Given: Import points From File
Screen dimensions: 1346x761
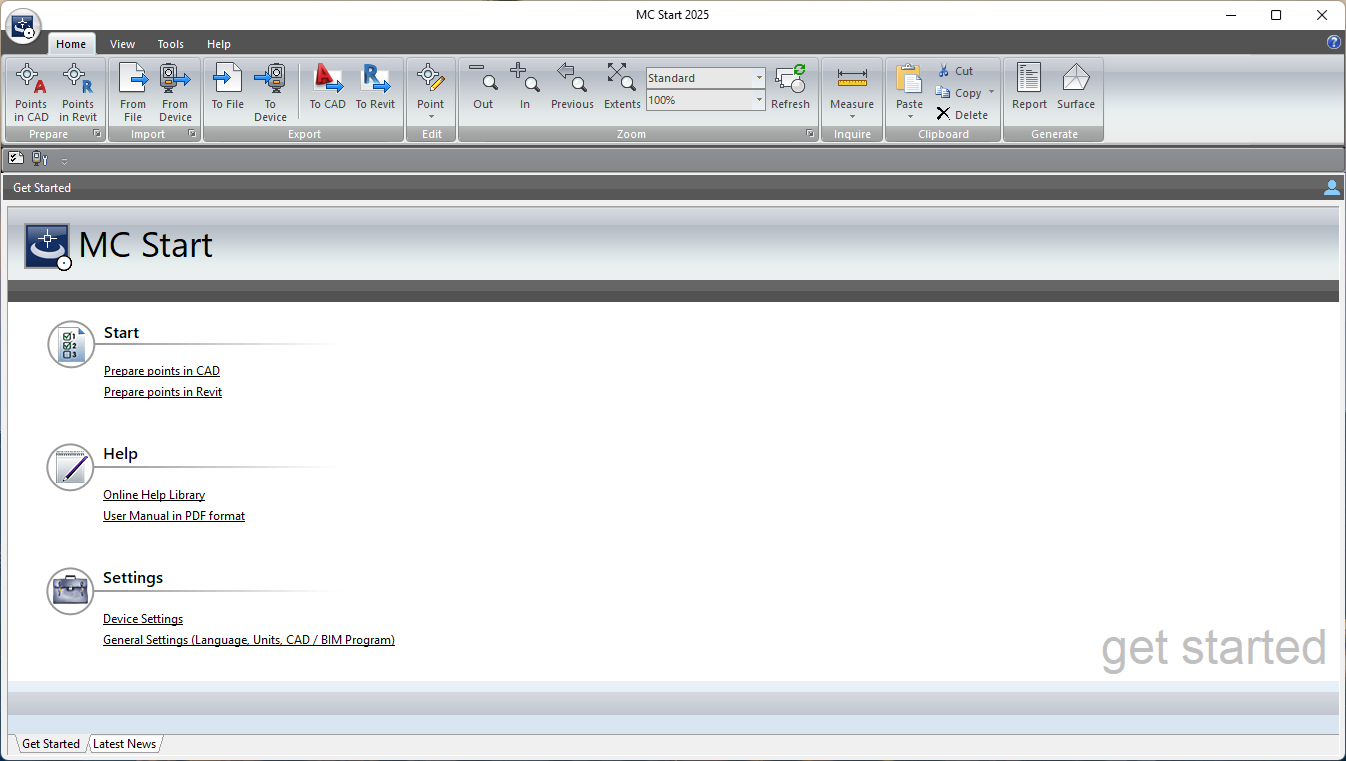Looking at the screenshot, I should [x=133, y=92].
